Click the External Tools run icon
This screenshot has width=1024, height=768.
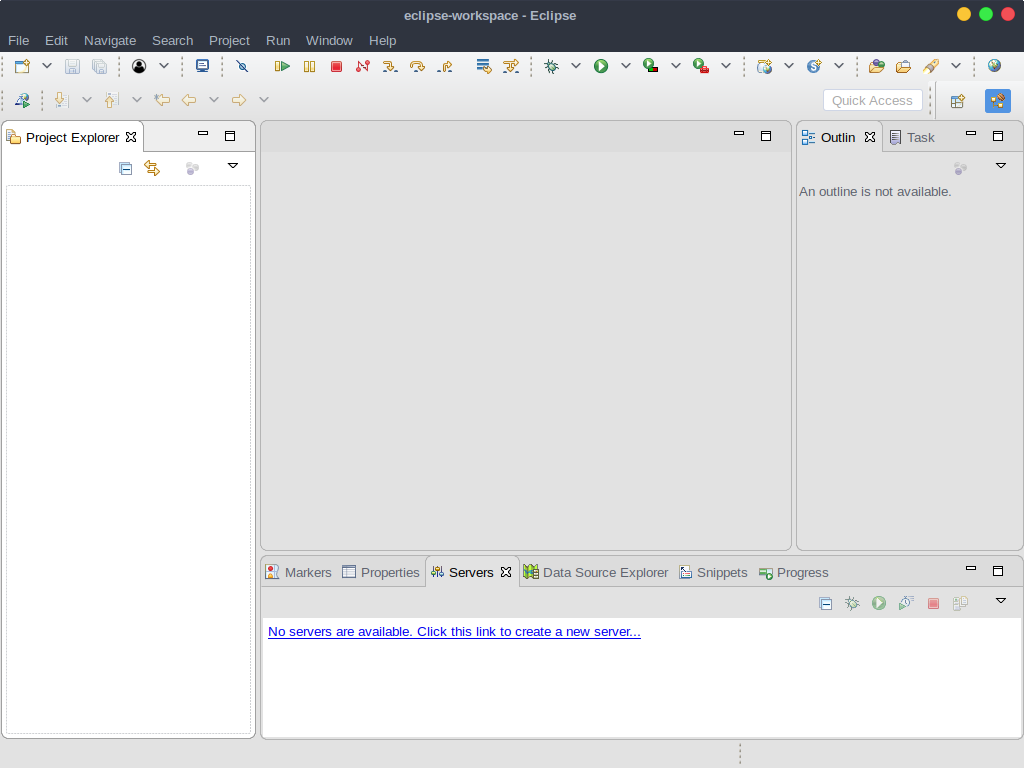[x=701, y=66]
